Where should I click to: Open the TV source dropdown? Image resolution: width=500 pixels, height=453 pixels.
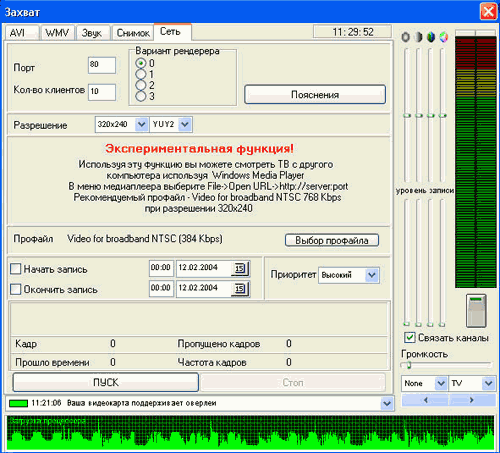click(489, 383)
